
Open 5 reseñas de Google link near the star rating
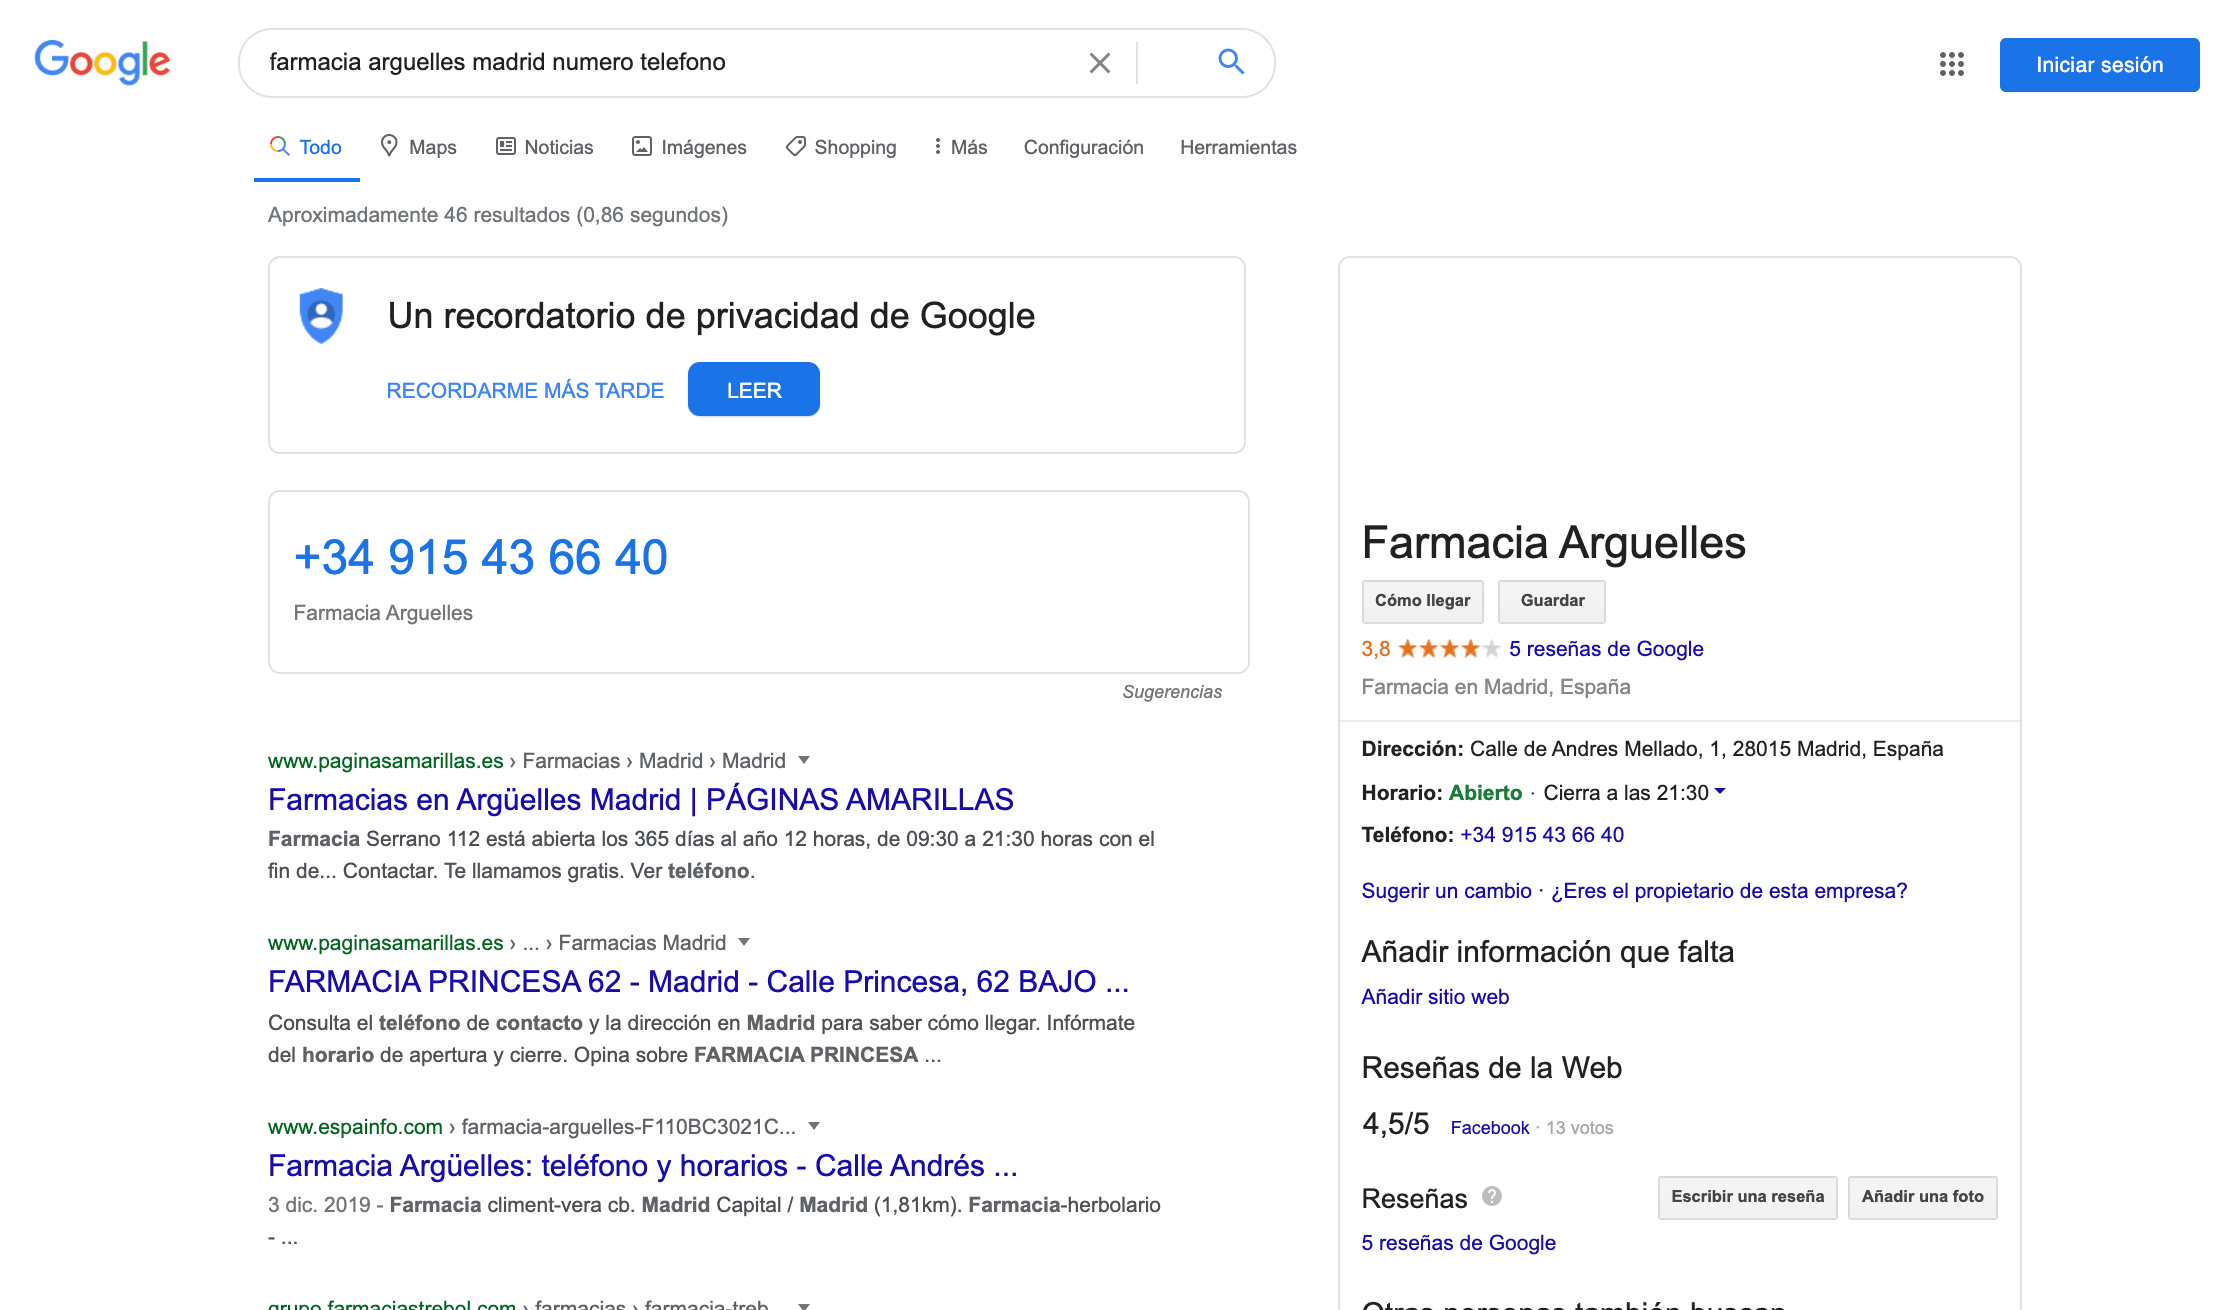[x=1606, y=649]
